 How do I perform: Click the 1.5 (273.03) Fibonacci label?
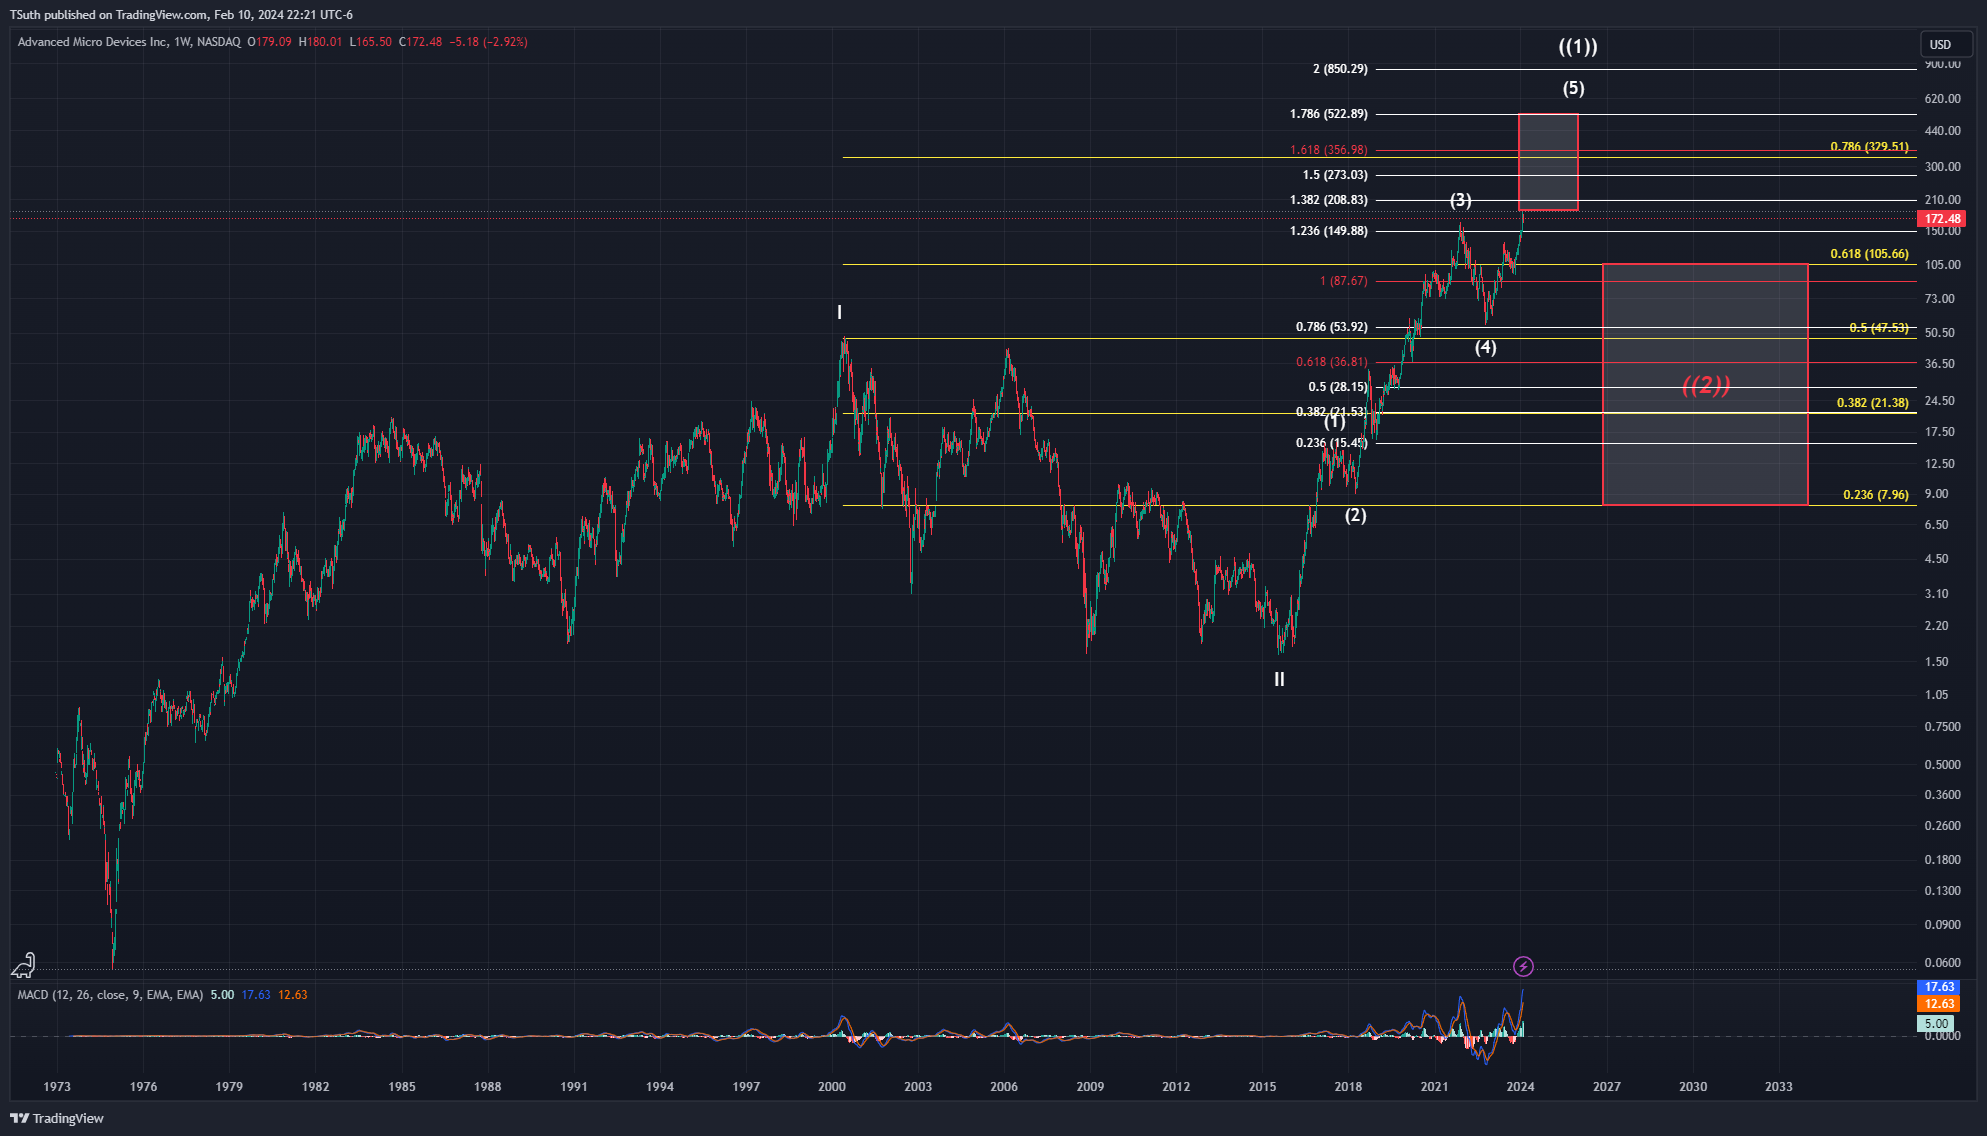(1335, 175)
